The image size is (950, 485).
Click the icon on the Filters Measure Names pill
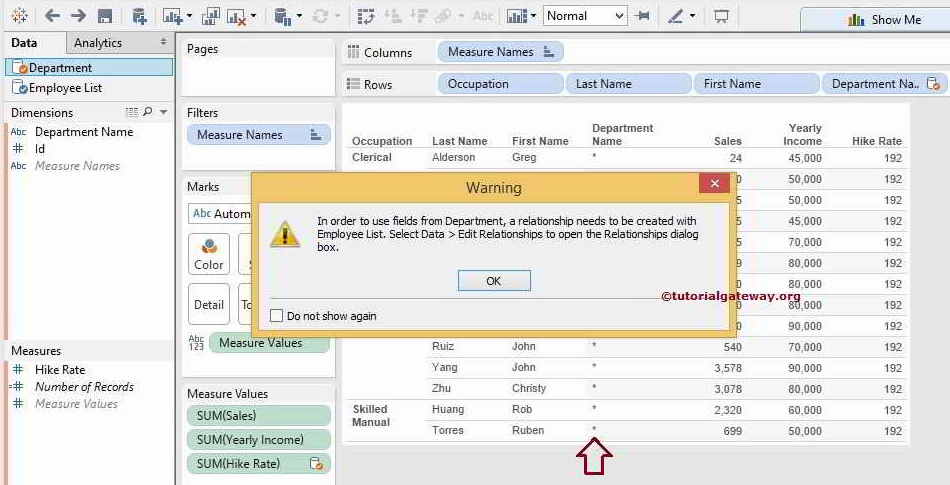tap(316, 135)
